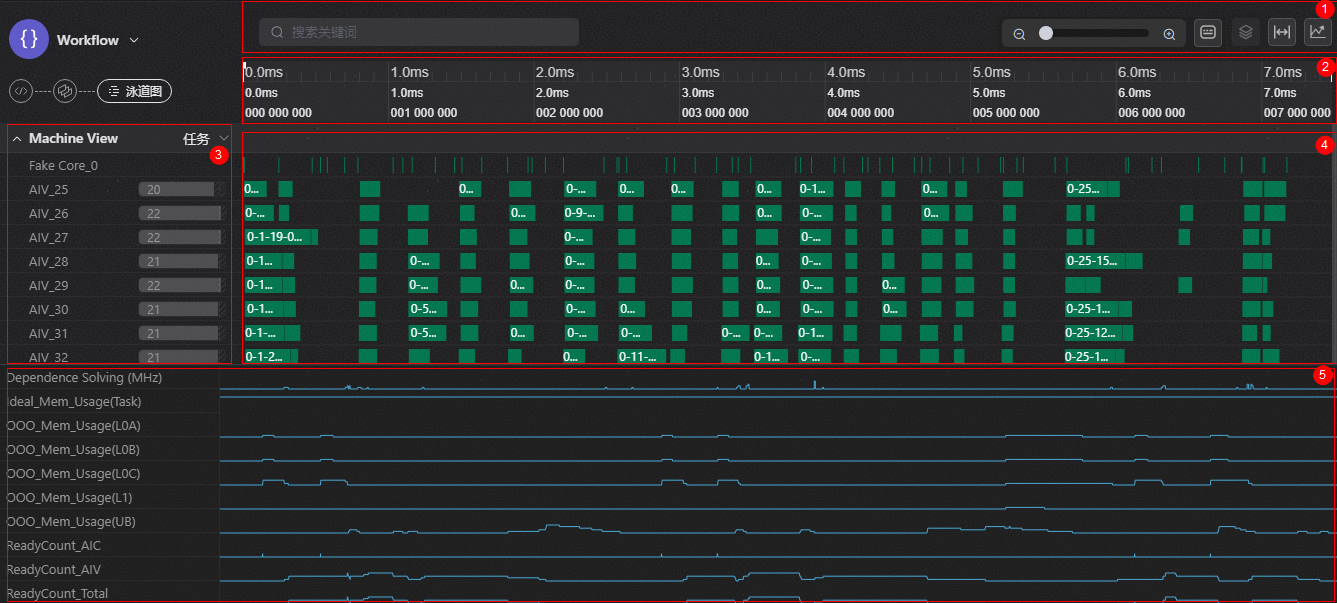Select the 泳道图 swimlane view button
Screen dimensions: 1337x603
(135, 91)
